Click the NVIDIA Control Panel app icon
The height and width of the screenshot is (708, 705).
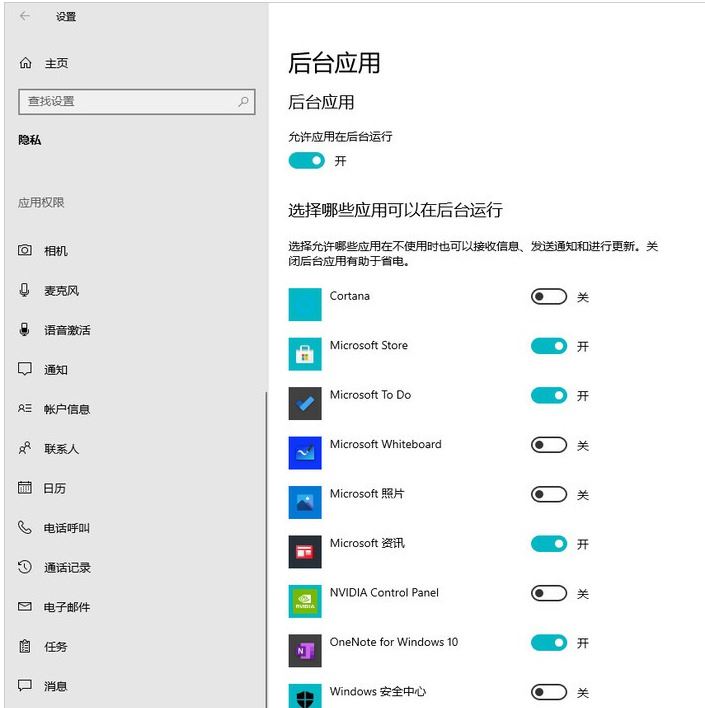point(305,601)
